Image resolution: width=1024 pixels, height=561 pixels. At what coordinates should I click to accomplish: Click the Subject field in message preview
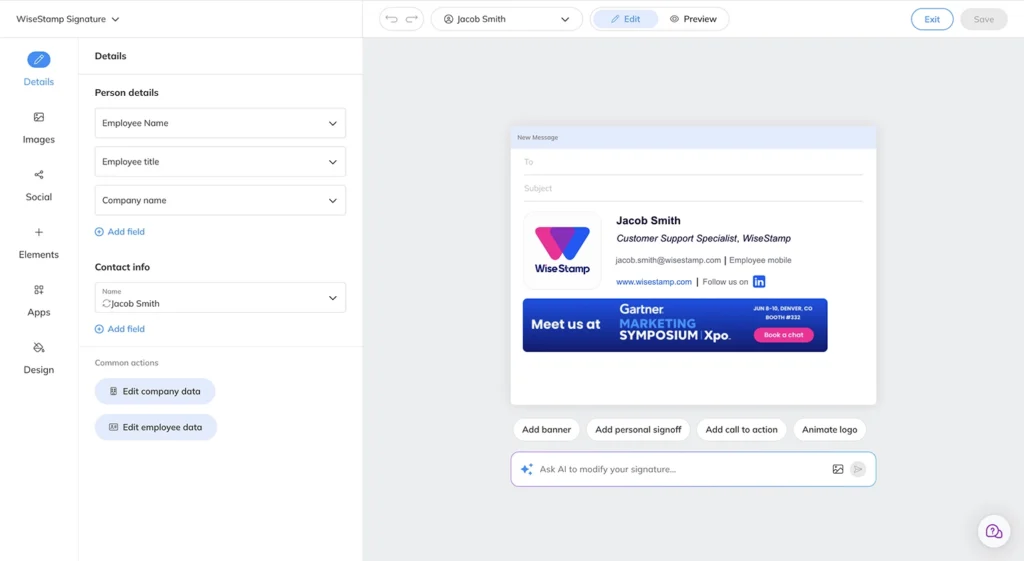693,188
